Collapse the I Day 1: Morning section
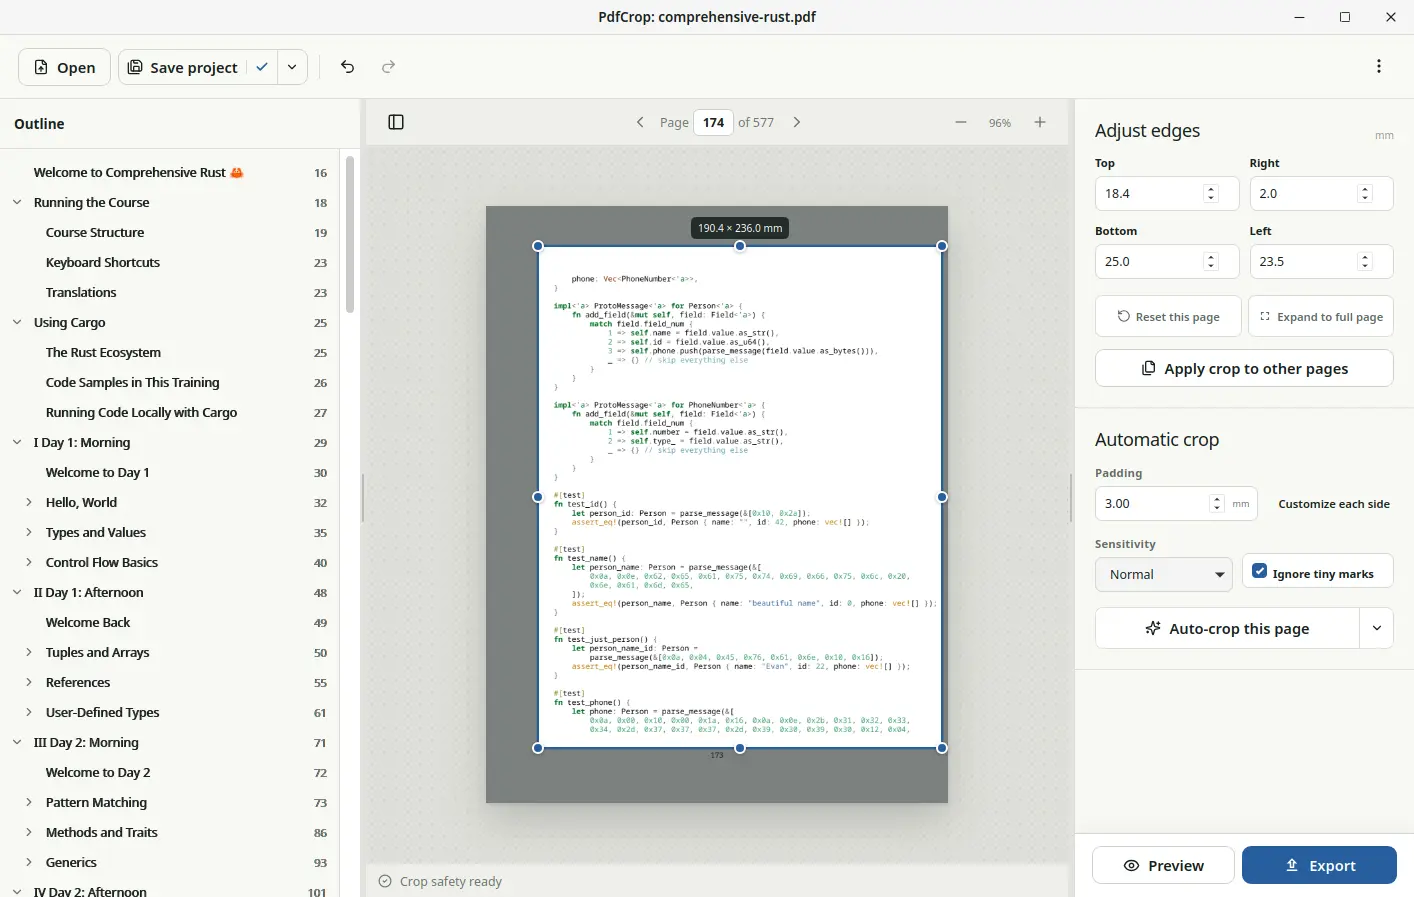 click(x=17, y=442)
